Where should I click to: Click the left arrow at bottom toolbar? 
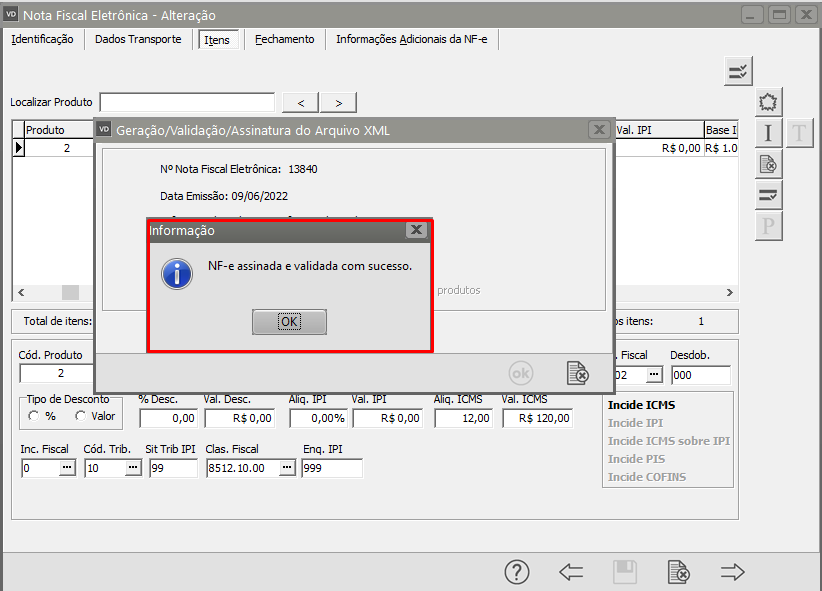coord(571,572)
